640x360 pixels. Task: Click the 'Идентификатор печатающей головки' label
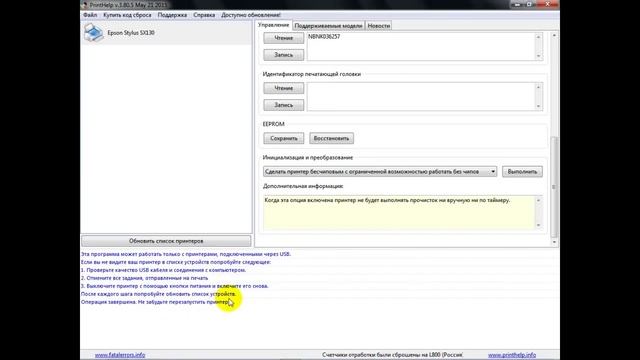pyautogui.click(x=312, y=74)
